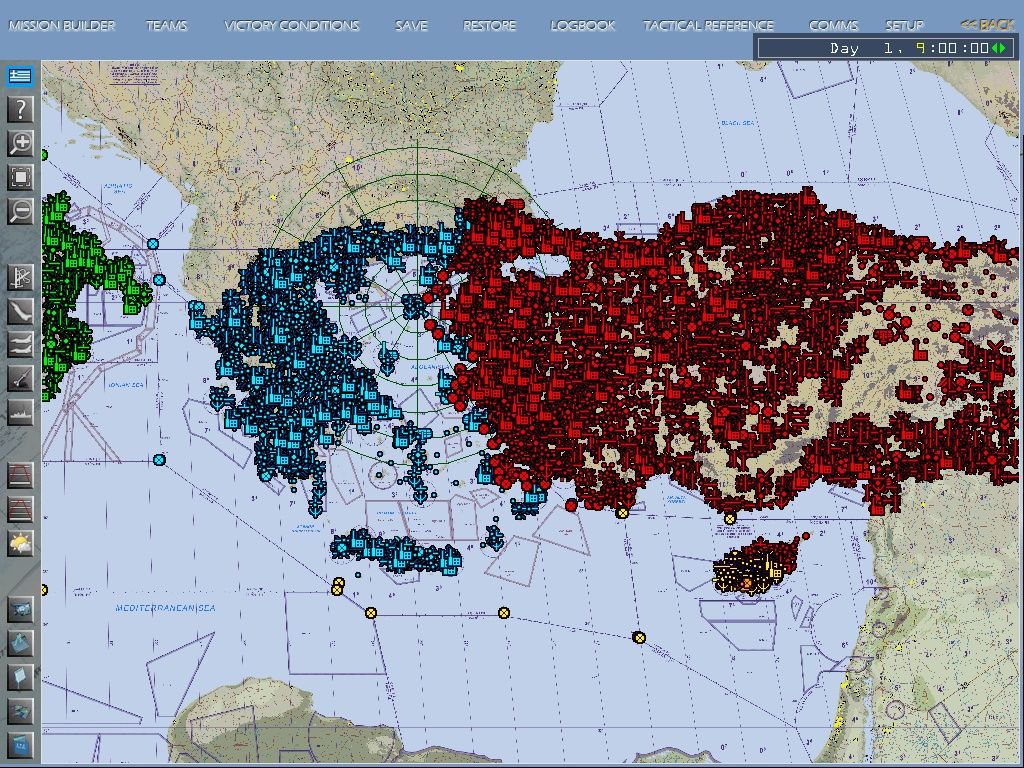Image resolution: width=1024 pixels, height=768 pixels.
Task: Click the bottom-most blue map icon in sidebar
Action: tap(20, 745)
